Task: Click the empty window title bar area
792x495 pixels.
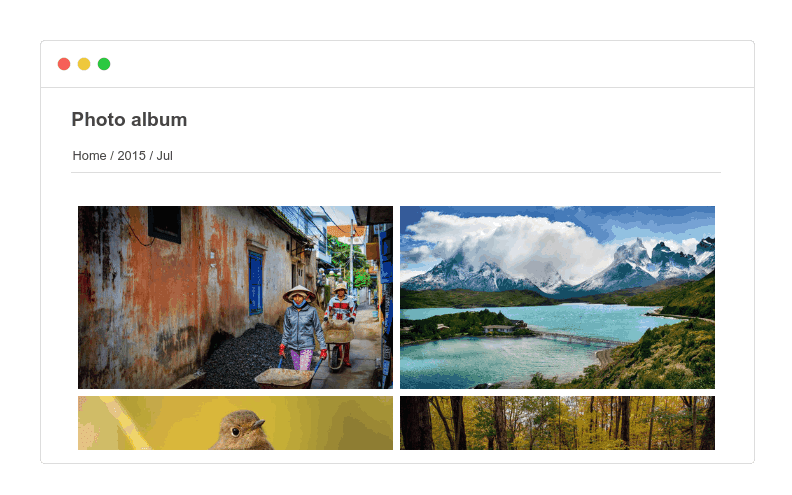Action: point(429,64)
